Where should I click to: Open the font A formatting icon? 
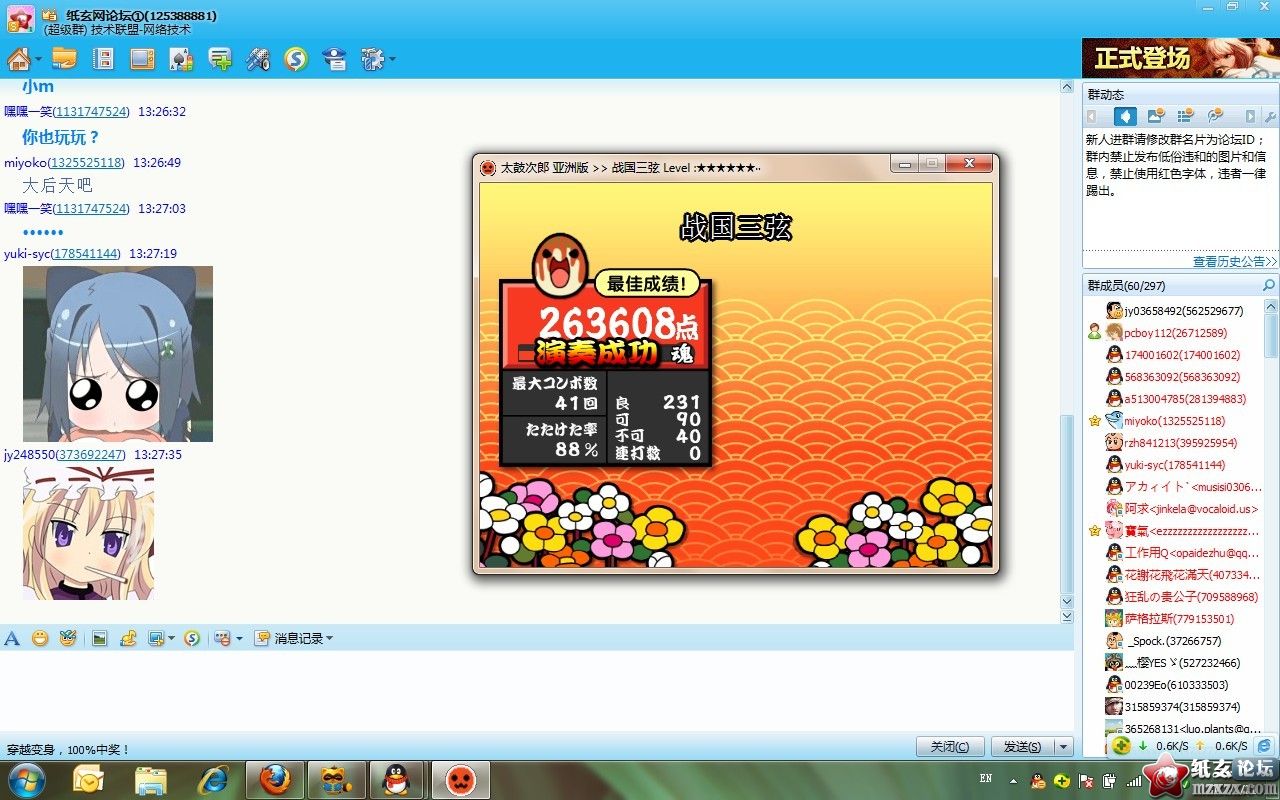pos(12,638)
